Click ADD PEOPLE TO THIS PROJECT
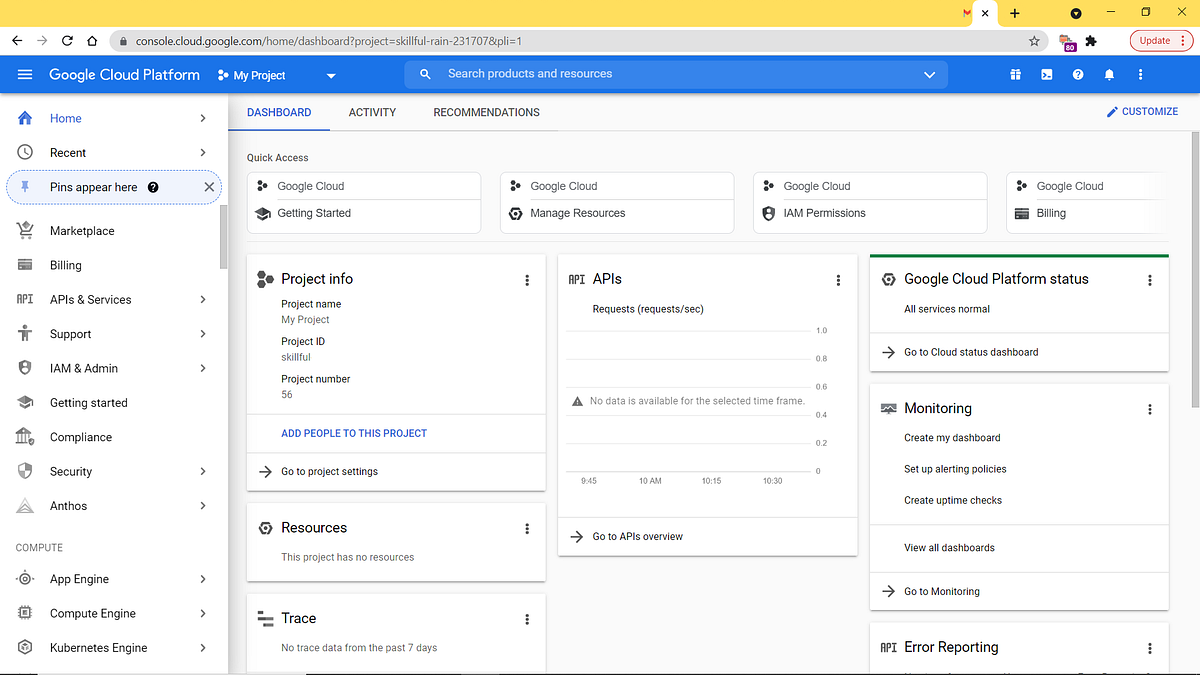Screen dimensions: 1200x675 [354, 433]
